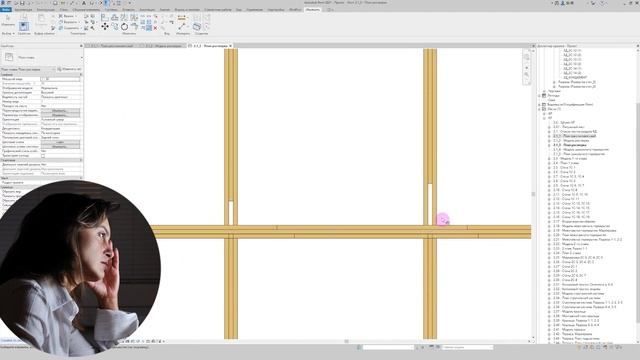Click second Edit button for display options
Image resolution: width=640 pixels, height=360 pixels.
[60, 115]
